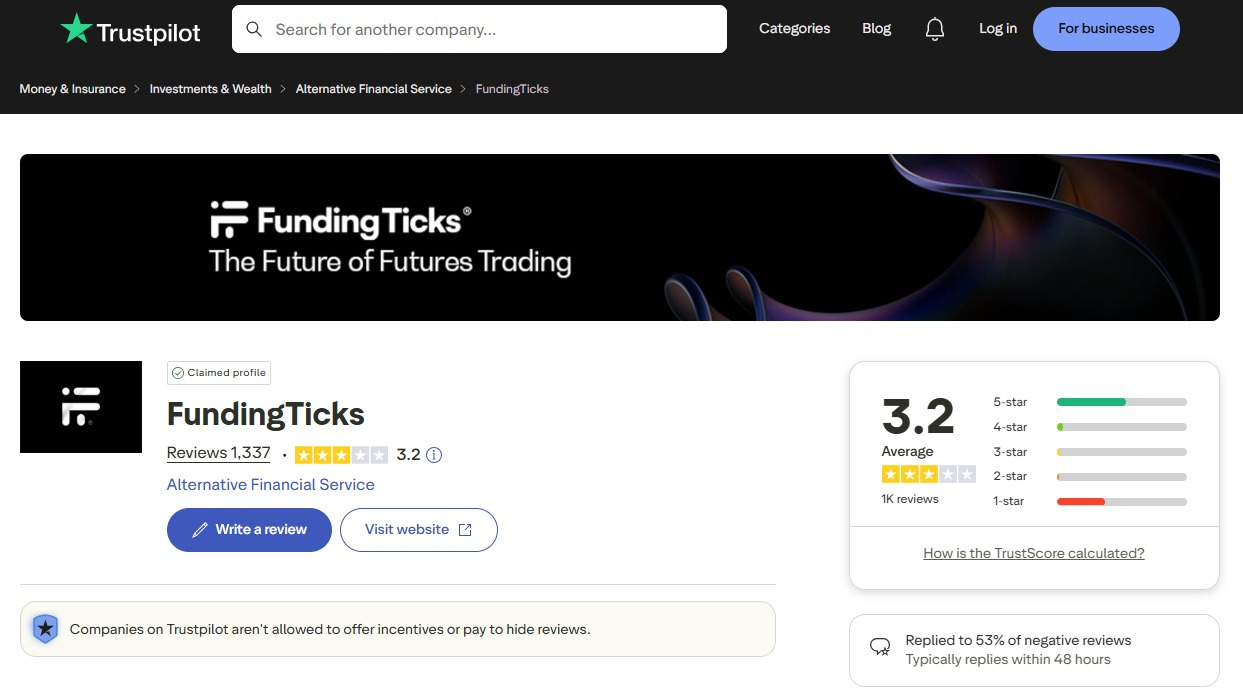Screen dimensions: 1243x690
Task: Visit the Alternative Financial Service category
Action: pyautogui.click(x=270, y=484)
